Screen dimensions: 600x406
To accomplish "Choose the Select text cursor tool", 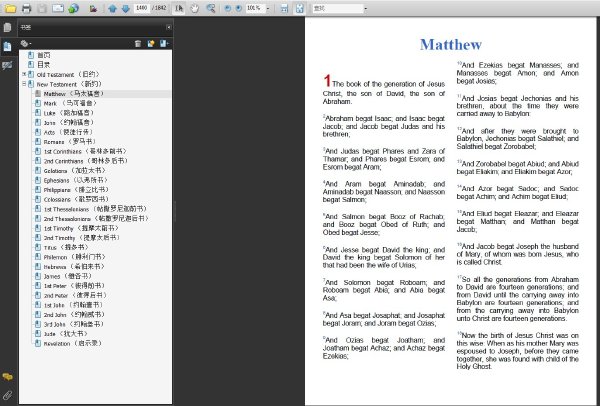I will [178, 8].
